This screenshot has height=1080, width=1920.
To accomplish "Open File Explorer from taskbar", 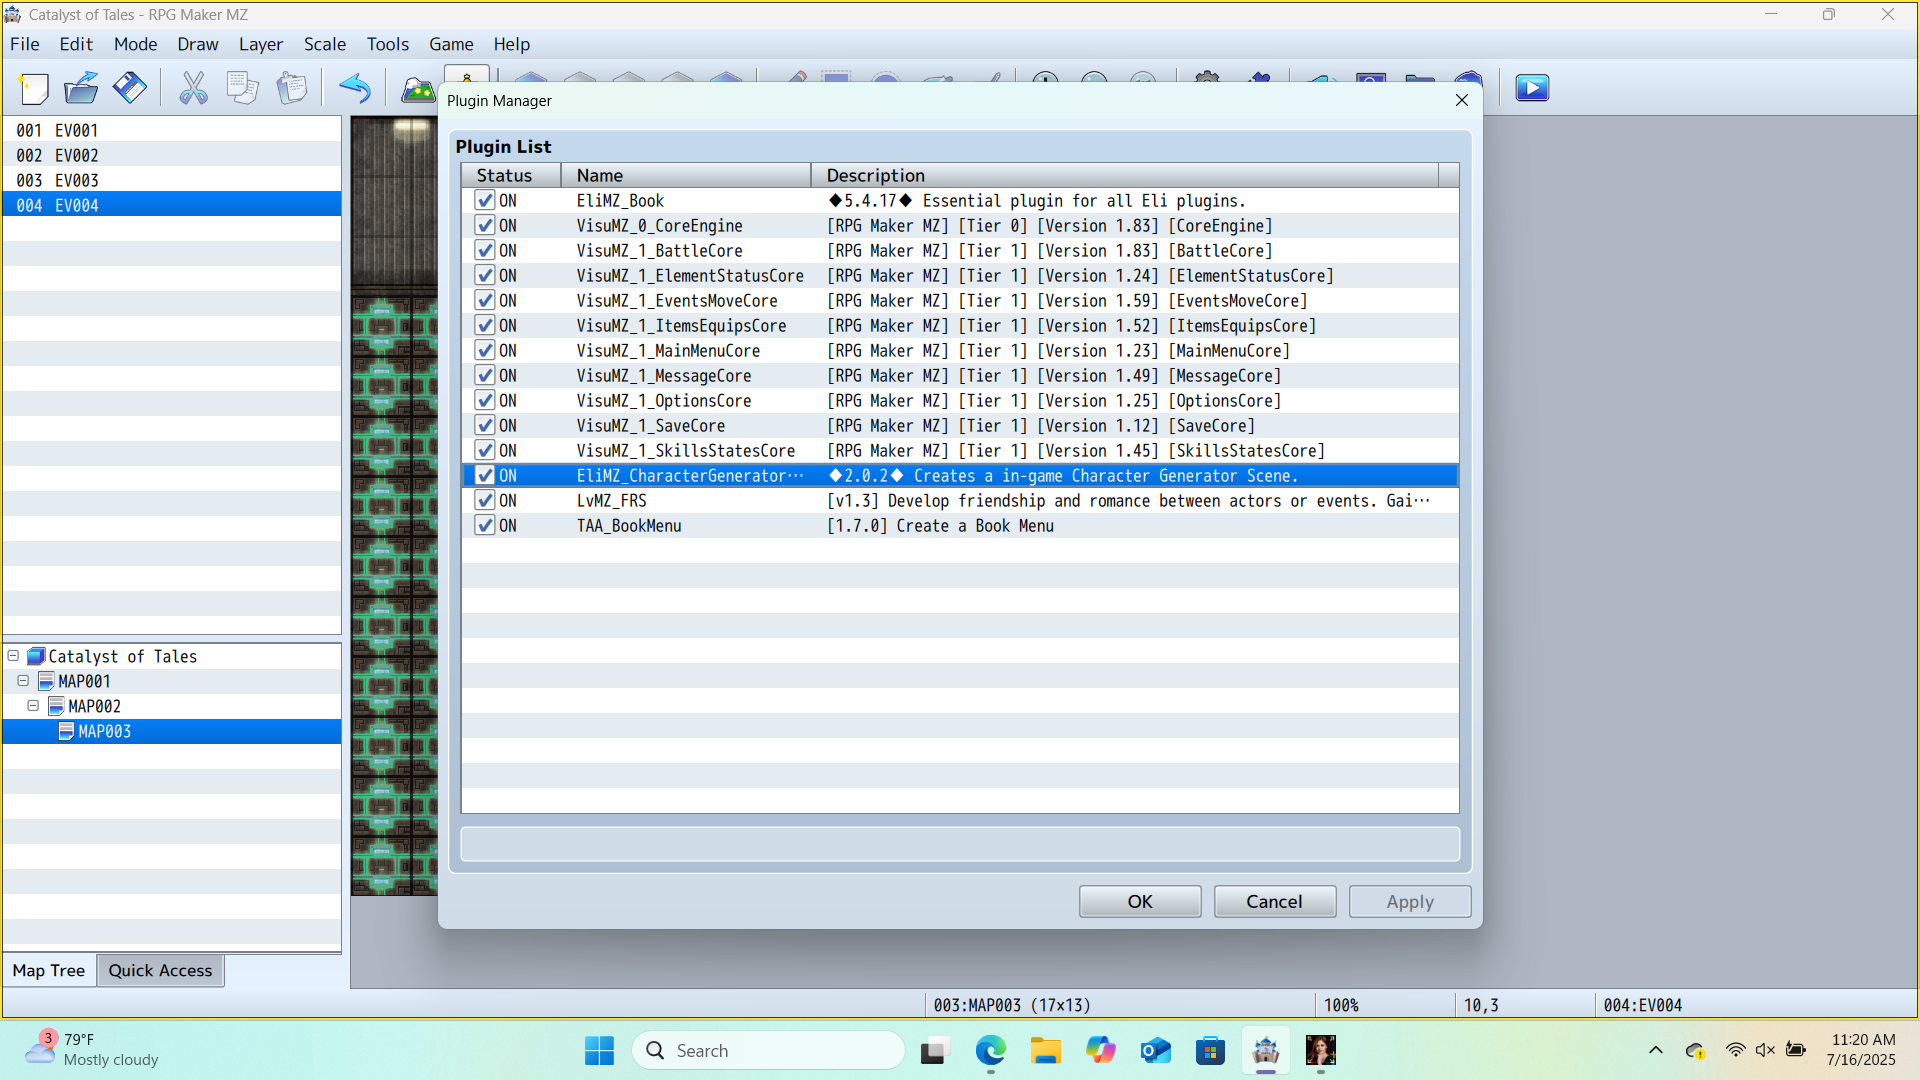I will pos(1046,1051).
